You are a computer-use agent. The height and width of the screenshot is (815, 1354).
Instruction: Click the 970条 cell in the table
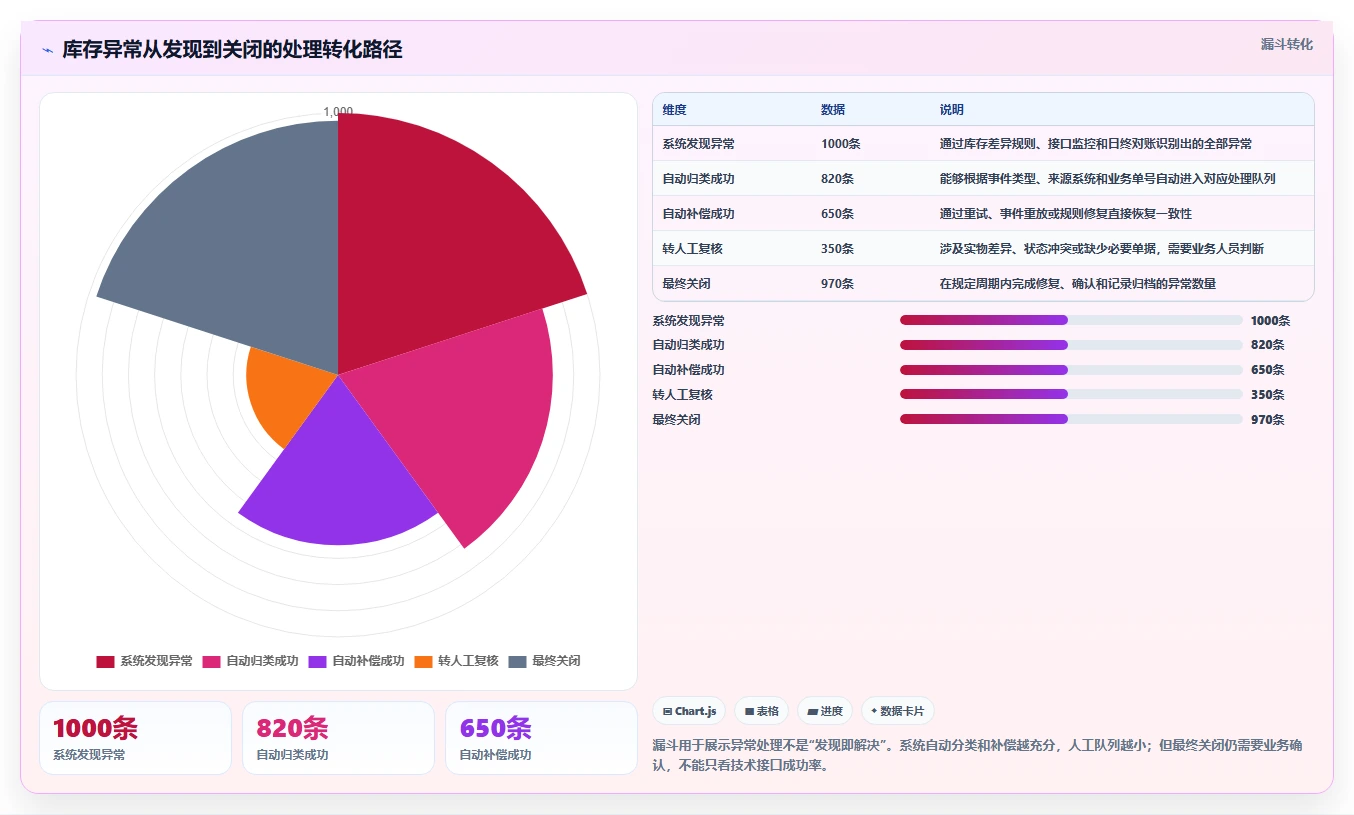coord(837,284)
